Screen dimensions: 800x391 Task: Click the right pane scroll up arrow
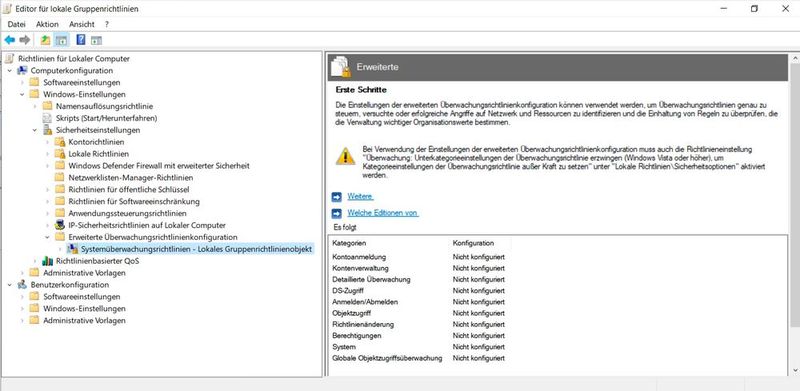[795, 57]
